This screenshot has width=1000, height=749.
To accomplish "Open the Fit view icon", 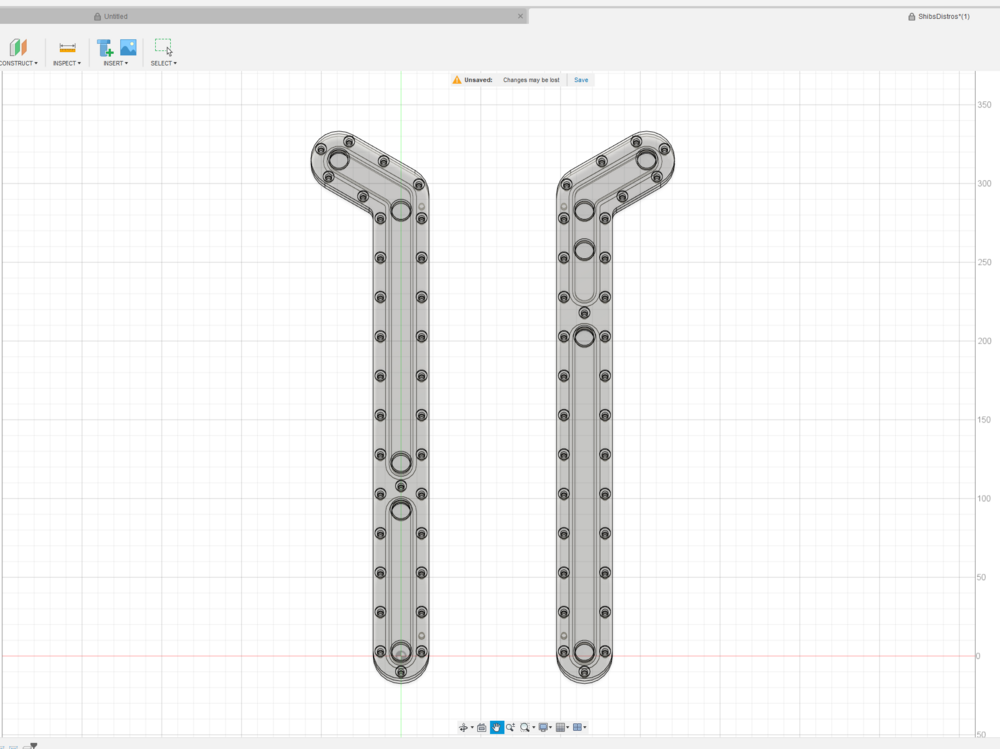I will [524, 727].
